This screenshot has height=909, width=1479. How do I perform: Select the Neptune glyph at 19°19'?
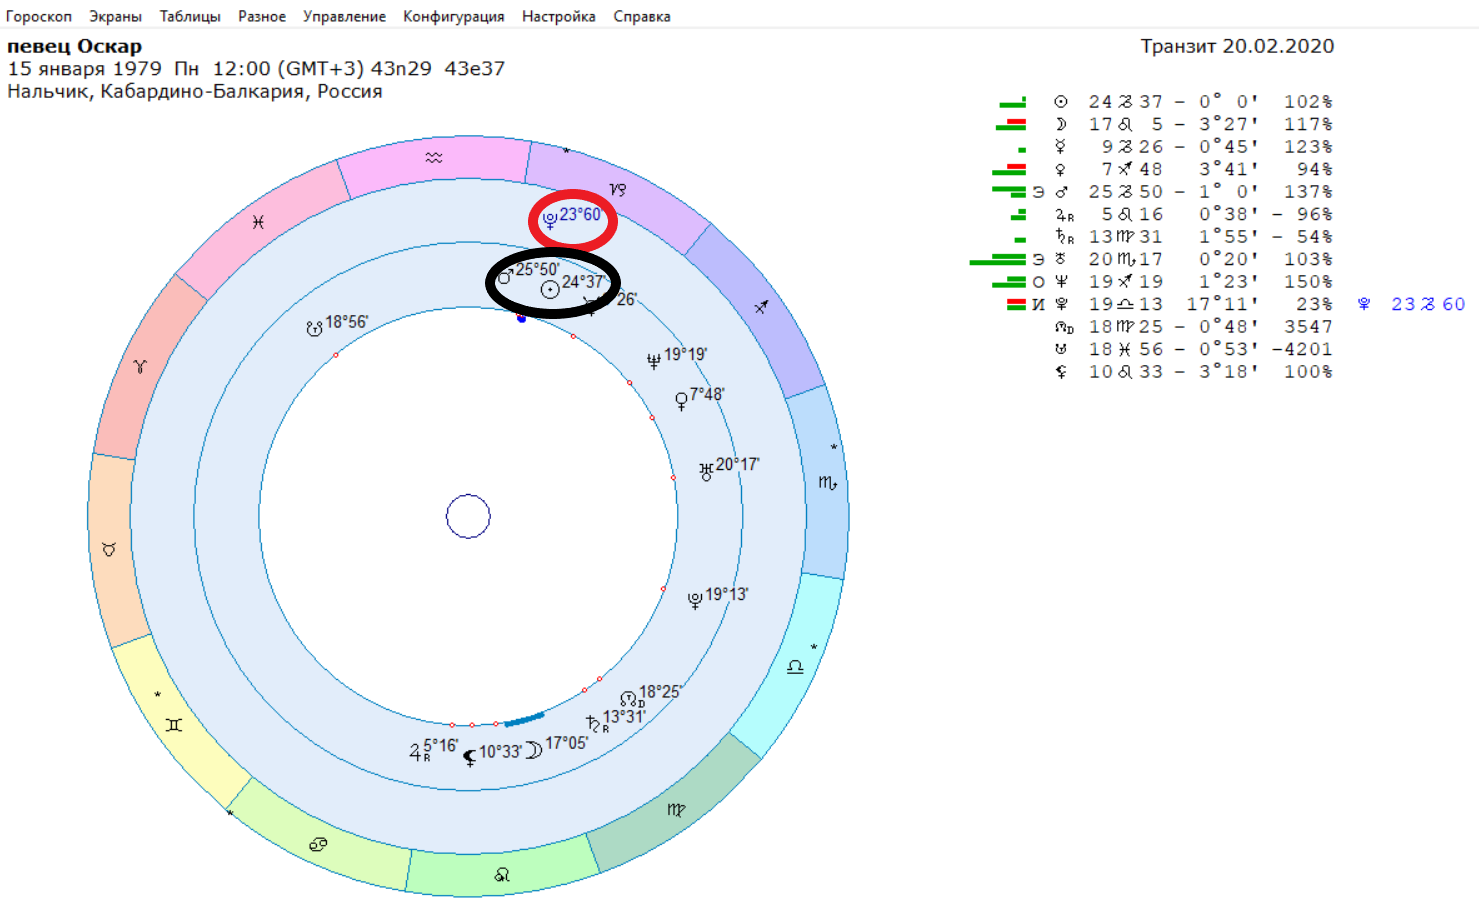pyautogui.click(x=654, y=361)
